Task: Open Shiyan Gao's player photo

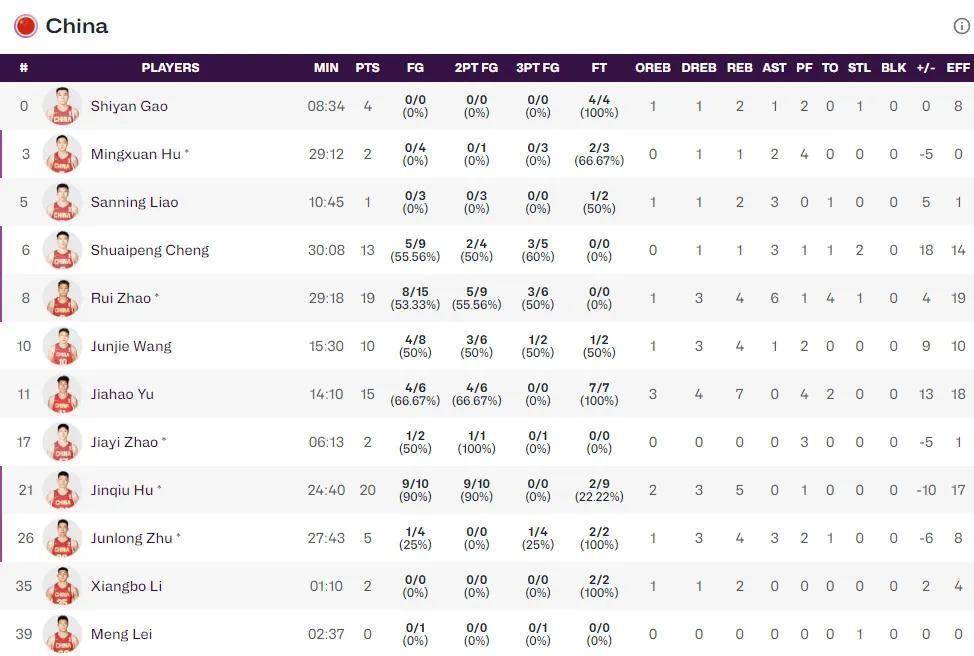Action: (62, 106)
